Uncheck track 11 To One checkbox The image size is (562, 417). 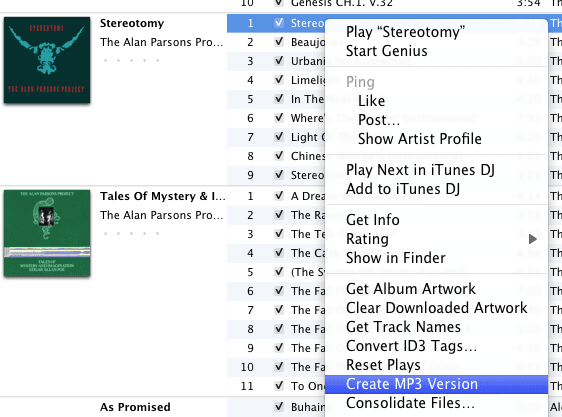[x=279, y=385]
